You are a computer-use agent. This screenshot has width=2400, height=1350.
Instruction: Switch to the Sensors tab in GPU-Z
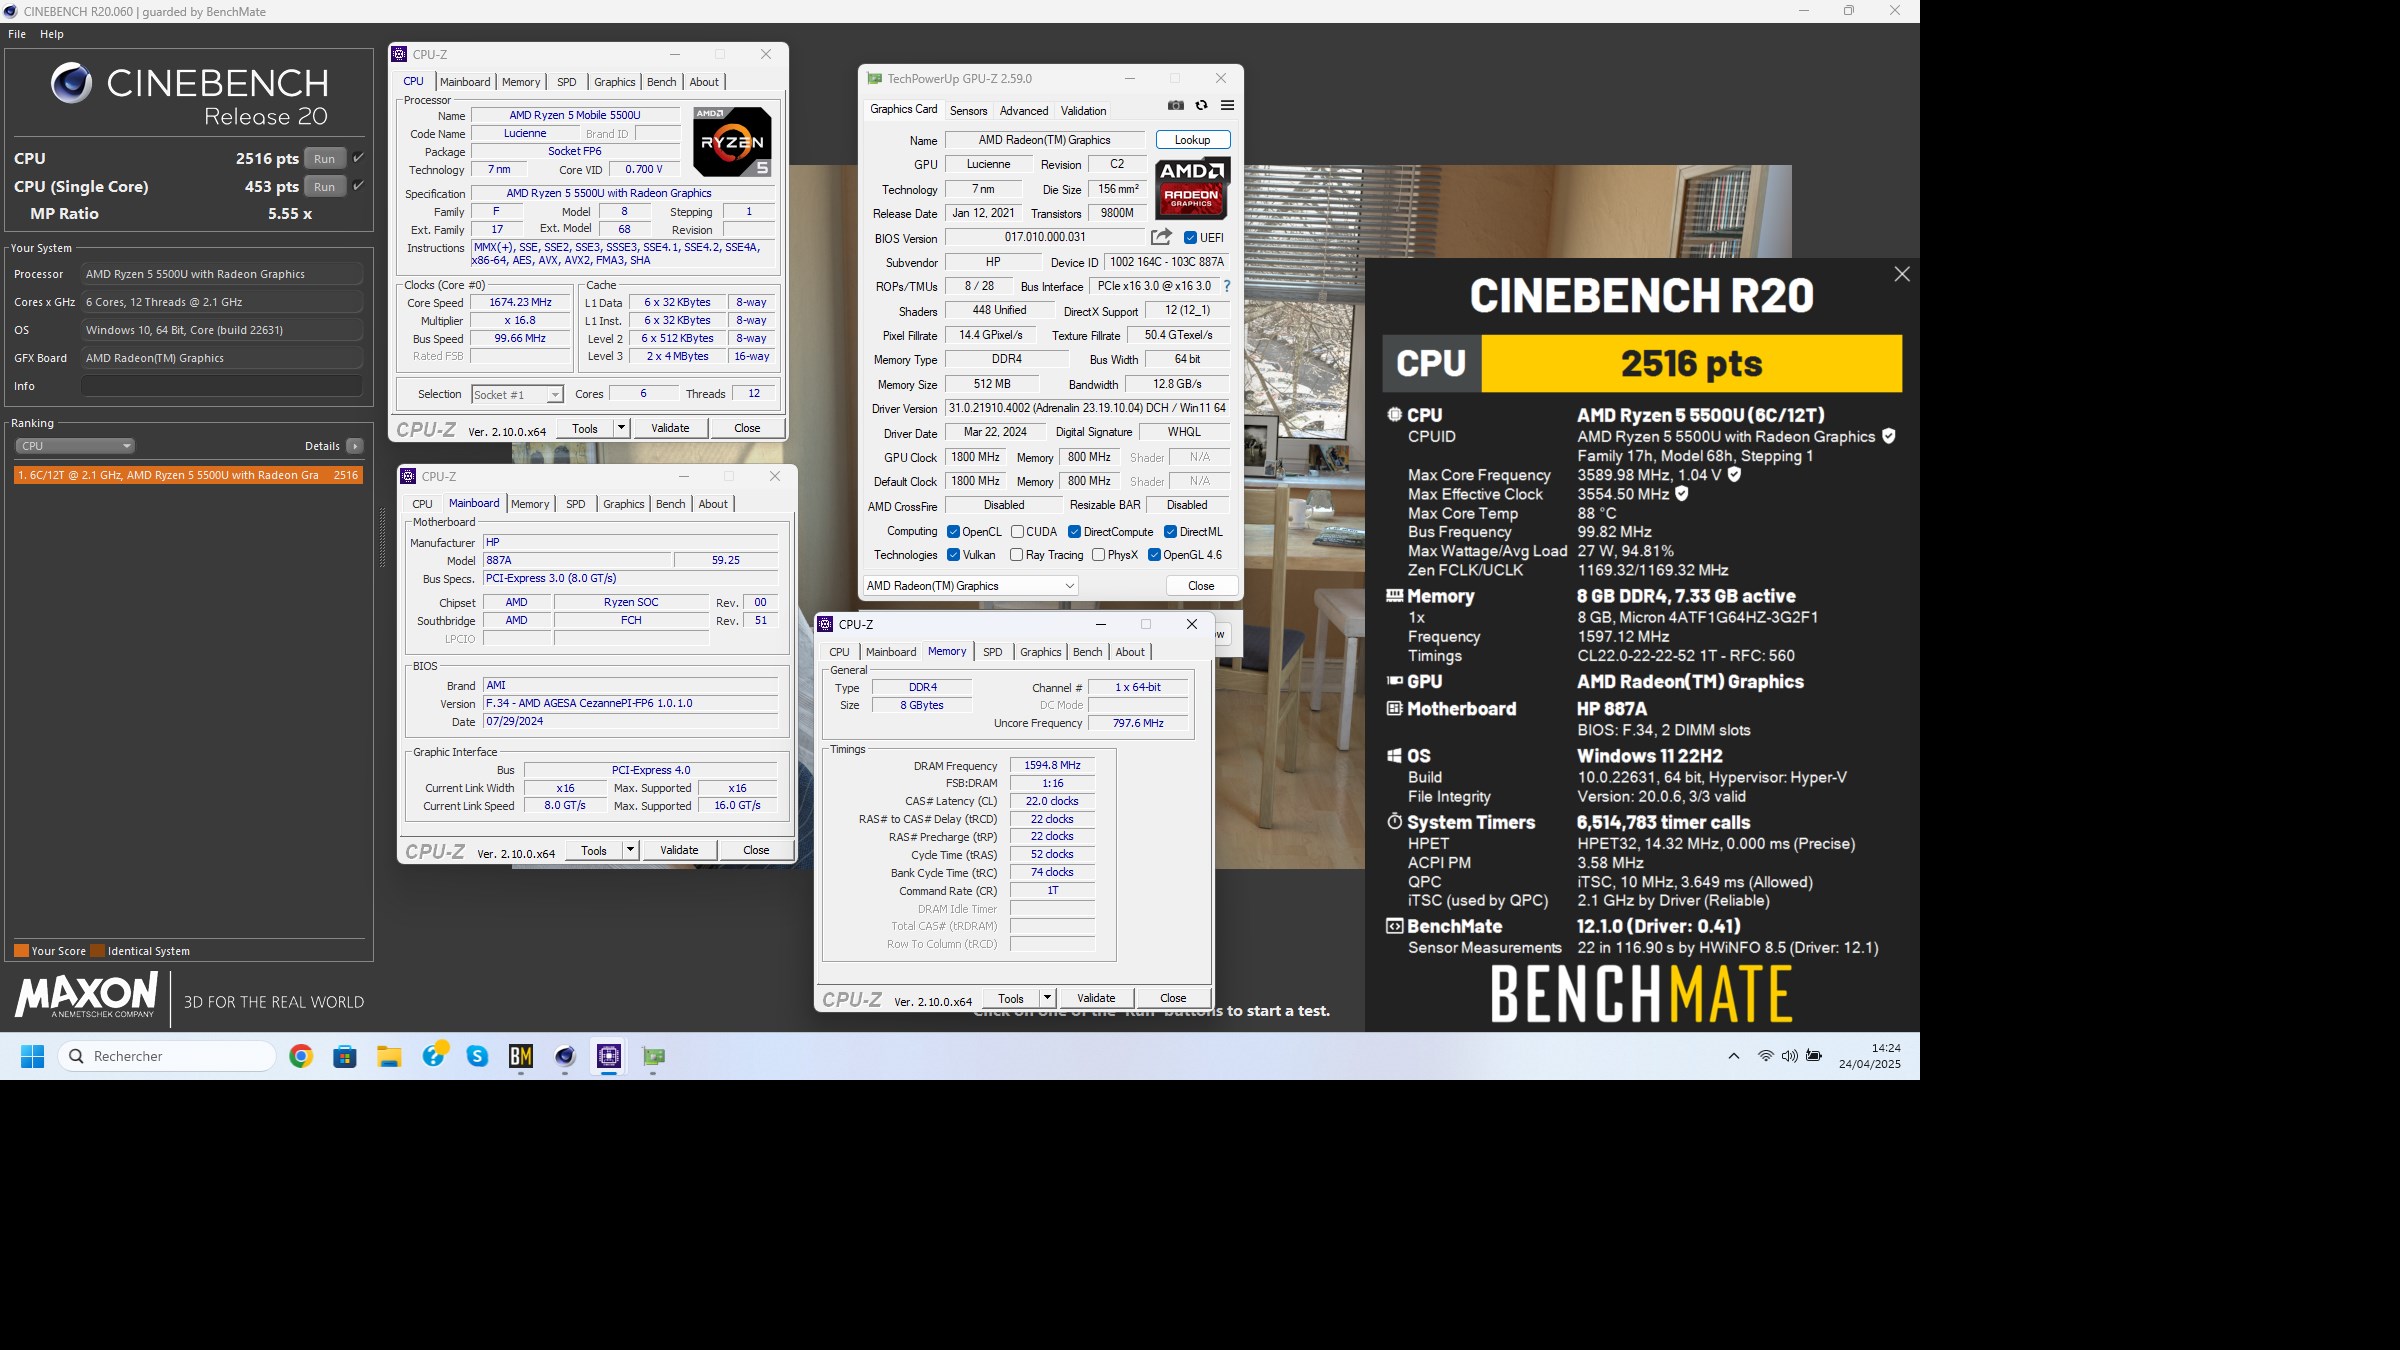tap(968, 111)
